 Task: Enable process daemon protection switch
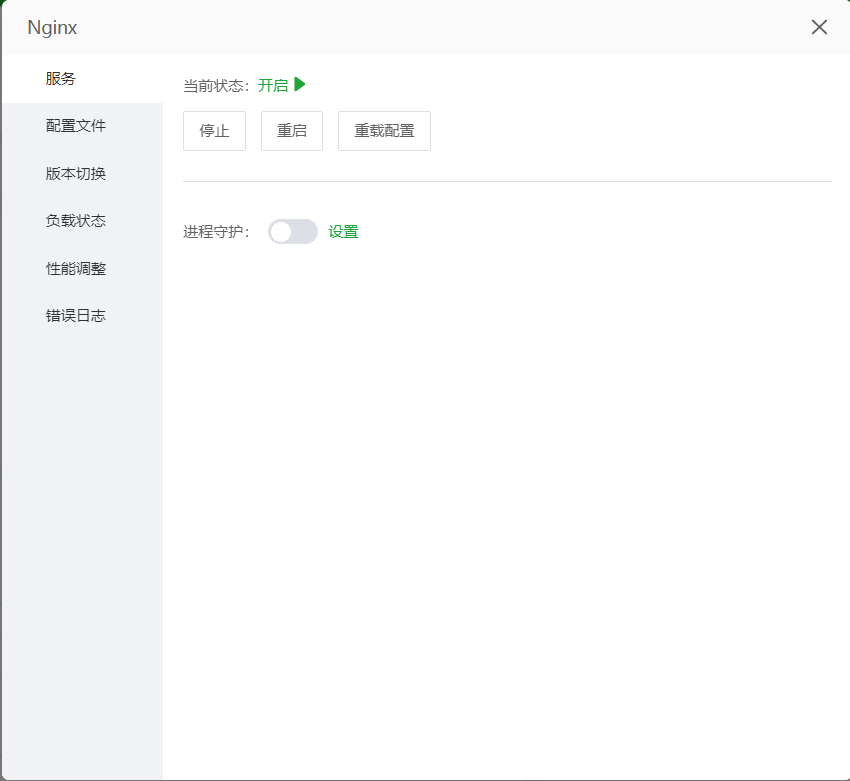292,231
